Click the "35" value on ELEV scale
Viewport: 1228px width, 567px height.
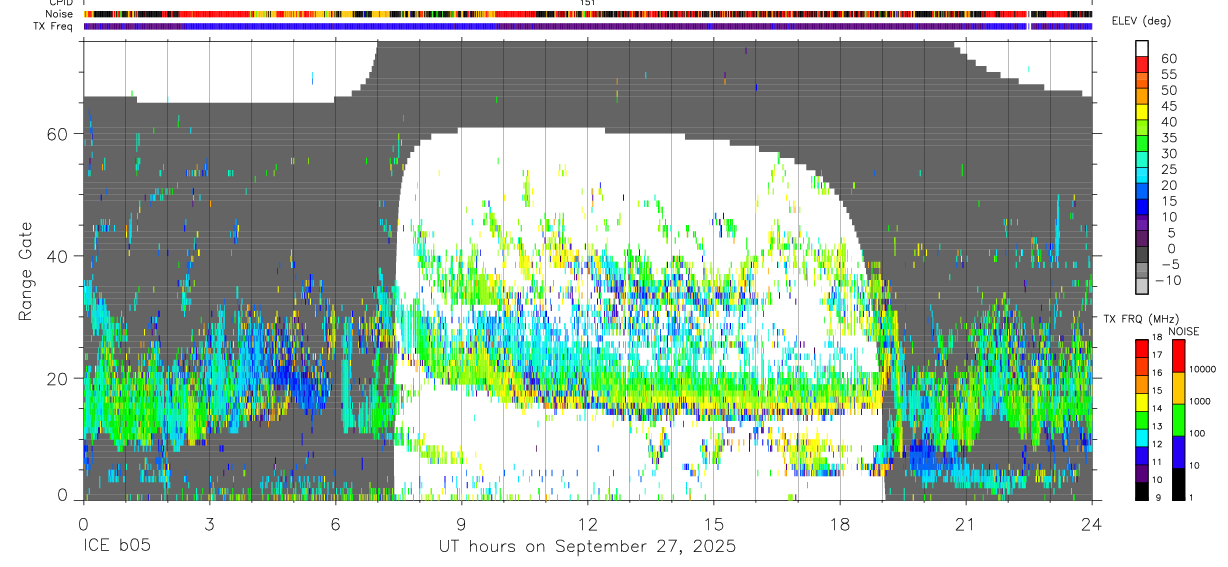pos(1168,138)
